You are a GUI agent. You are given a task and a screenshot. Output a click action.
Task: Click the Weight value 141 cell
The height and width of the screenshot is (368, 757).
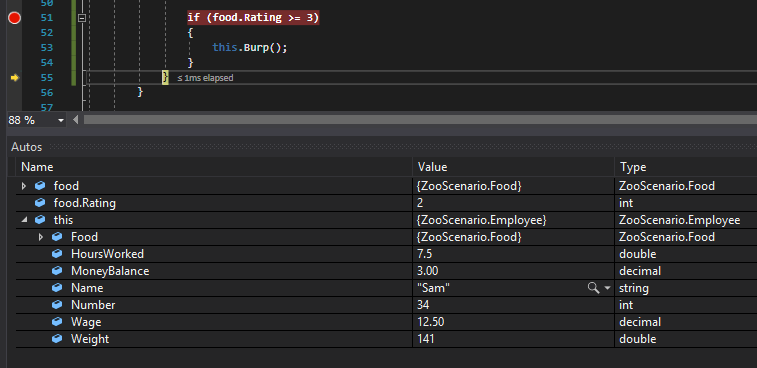tap(514, 339)
